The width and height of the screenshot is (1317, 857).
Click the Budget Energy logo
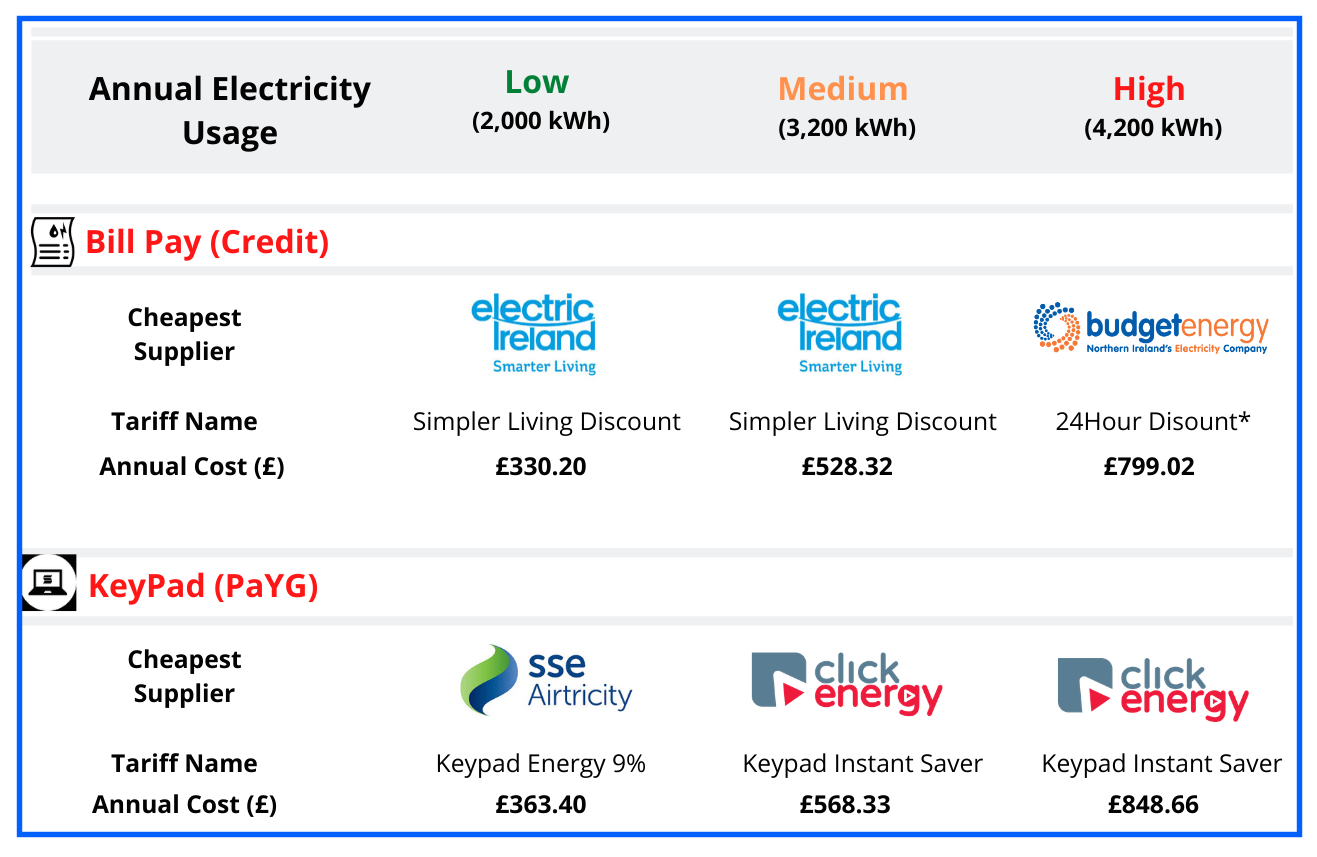(1150, 329)
